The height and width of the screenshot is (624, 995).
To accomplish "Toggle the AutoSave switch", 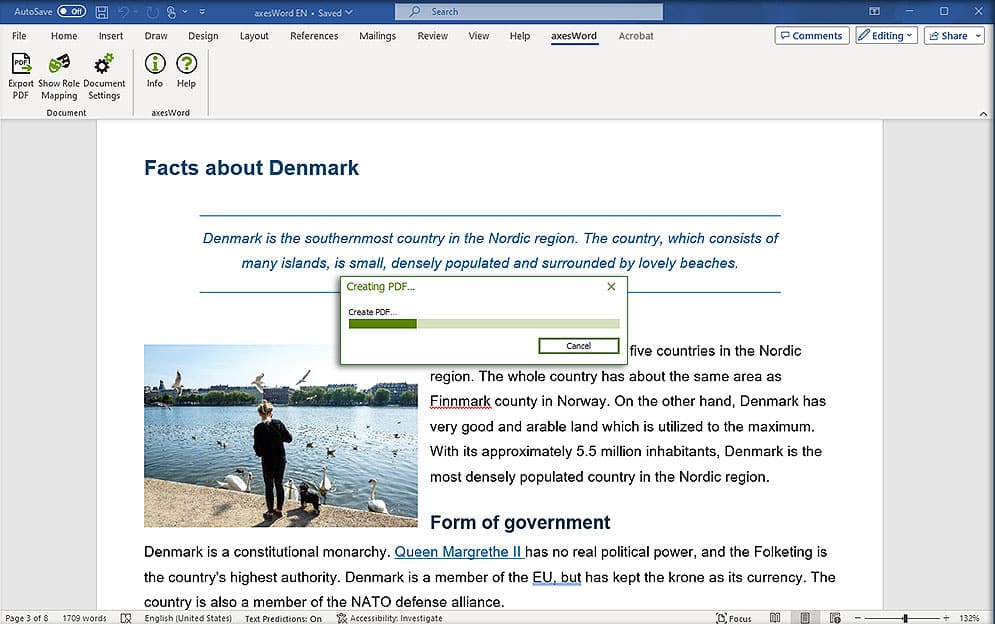I will (x=71, y=12).
